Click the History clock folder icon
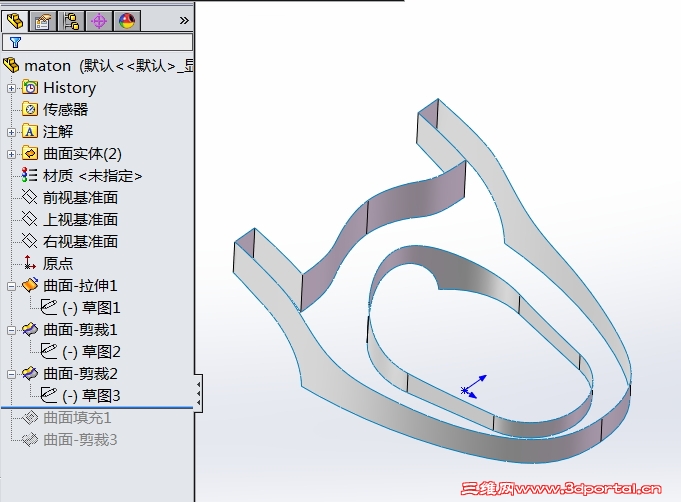Image resolution: width=681 pixels, height=502 pixels. click(x=30, y=87)
